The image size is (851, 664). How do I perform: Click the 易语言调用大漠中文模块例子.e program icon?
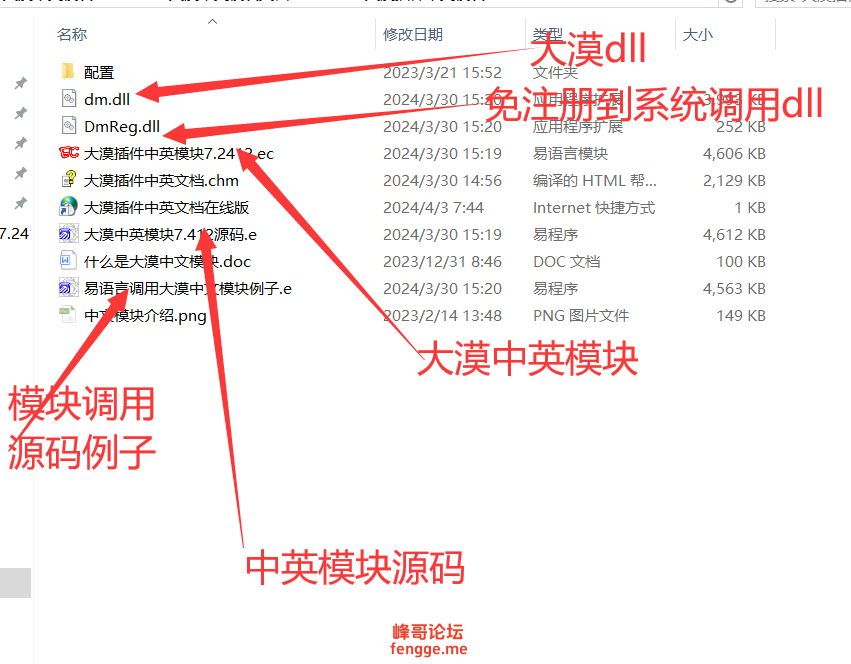68,288
